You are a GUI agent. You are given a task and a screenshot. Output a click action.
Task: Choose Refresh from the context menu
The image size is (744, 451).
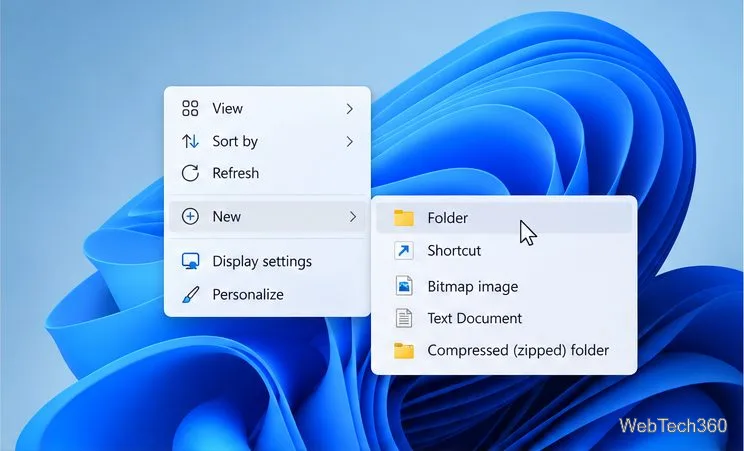(268, 173)
